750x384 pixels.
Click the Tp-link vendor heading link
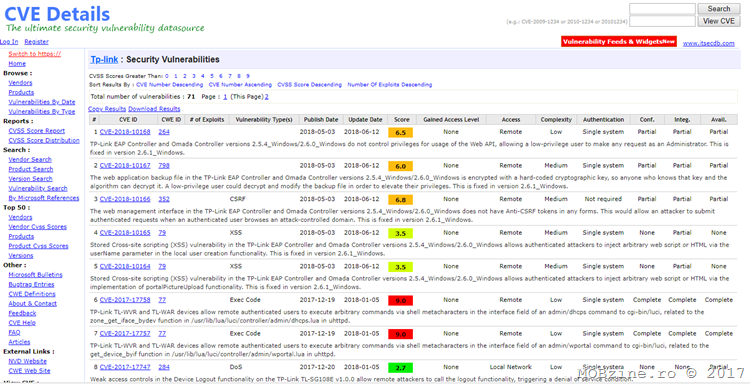pos(104,60)
